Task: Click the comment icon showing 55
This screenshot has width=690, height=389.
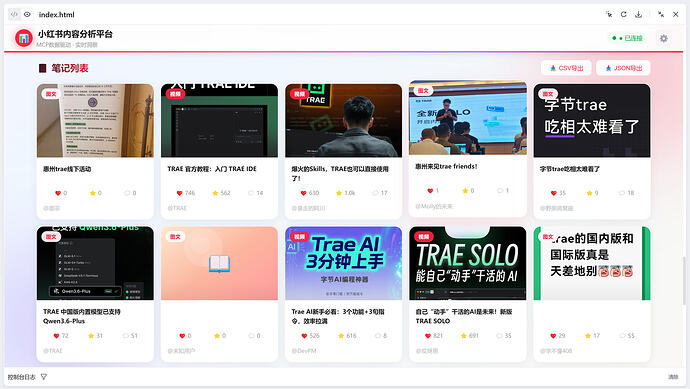Action: tap(622, 336)
